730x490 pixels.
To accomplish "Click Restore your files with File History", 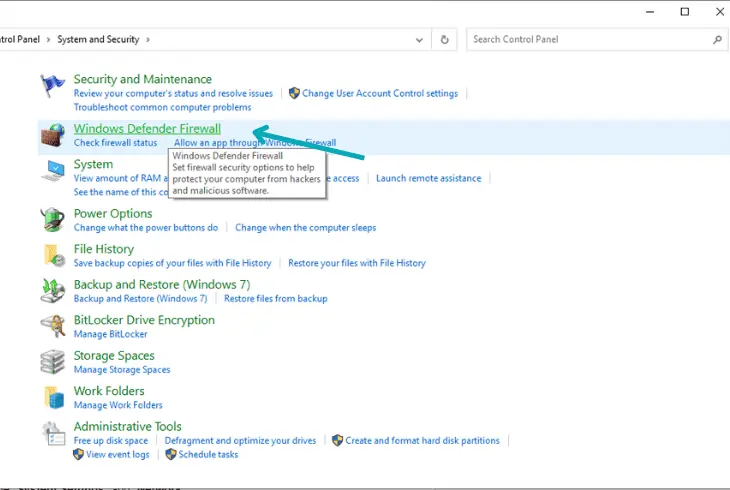I will tap(357, 263).
